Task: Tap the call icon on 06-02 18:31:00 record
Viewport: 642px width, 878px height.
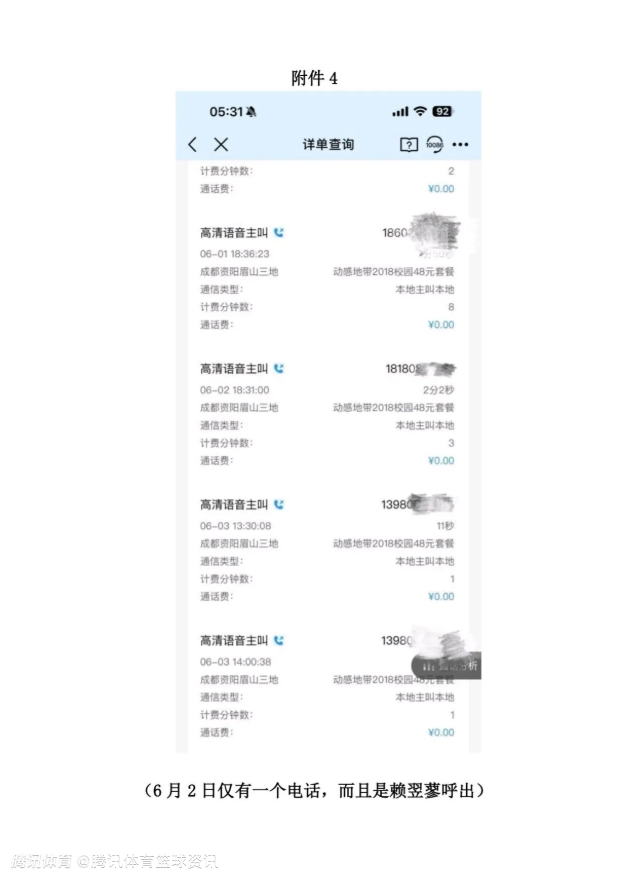Action: pos(279,368)
